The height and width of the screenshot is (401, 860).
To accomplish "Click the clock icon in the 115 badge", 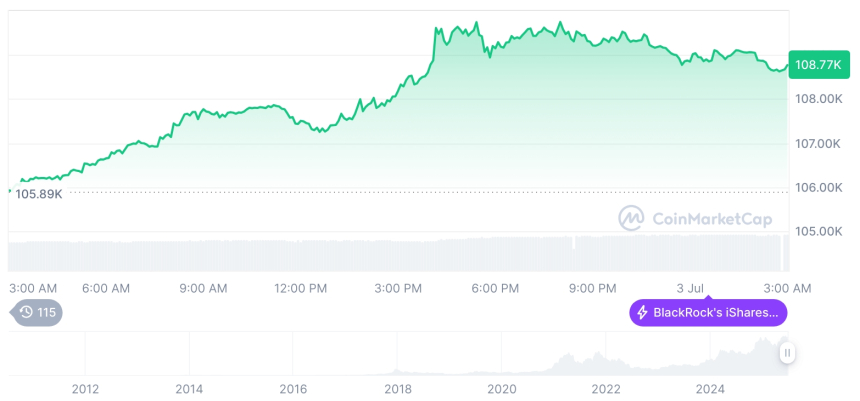I will [x=26, y=313].
